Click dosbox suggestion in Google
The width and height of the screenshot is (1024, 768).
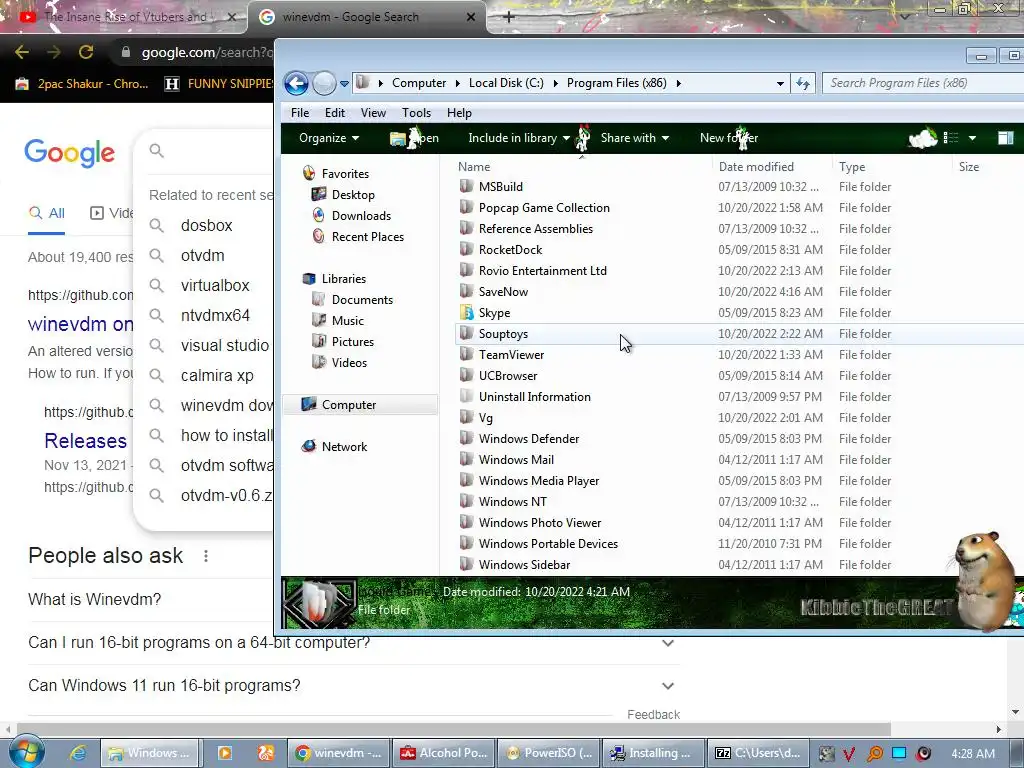pyautogui.click(x=206, y=225)
